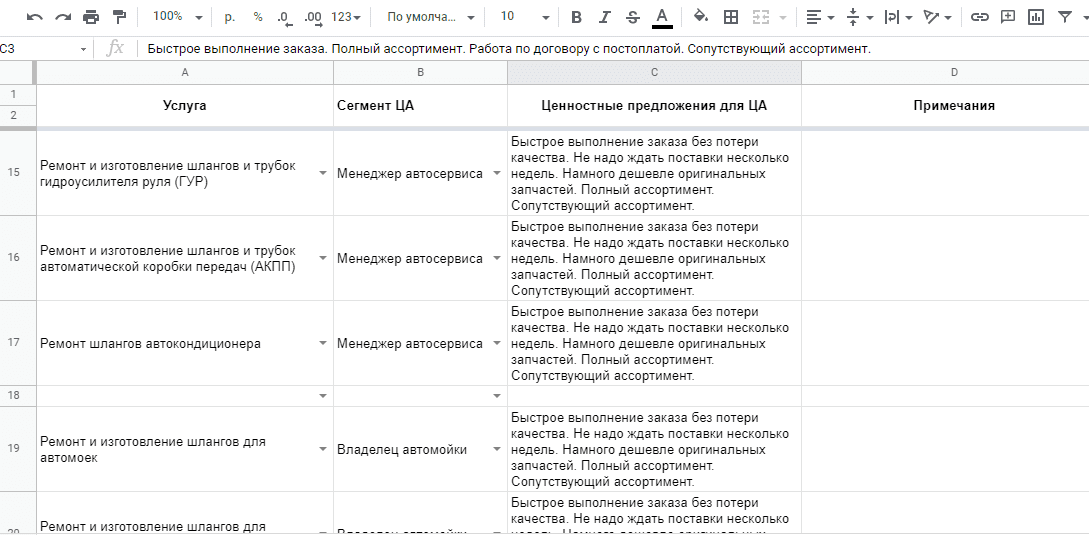The image size is (1089, 535).
Task: Open the font size 10 dropdown
Action: (523, 17)
